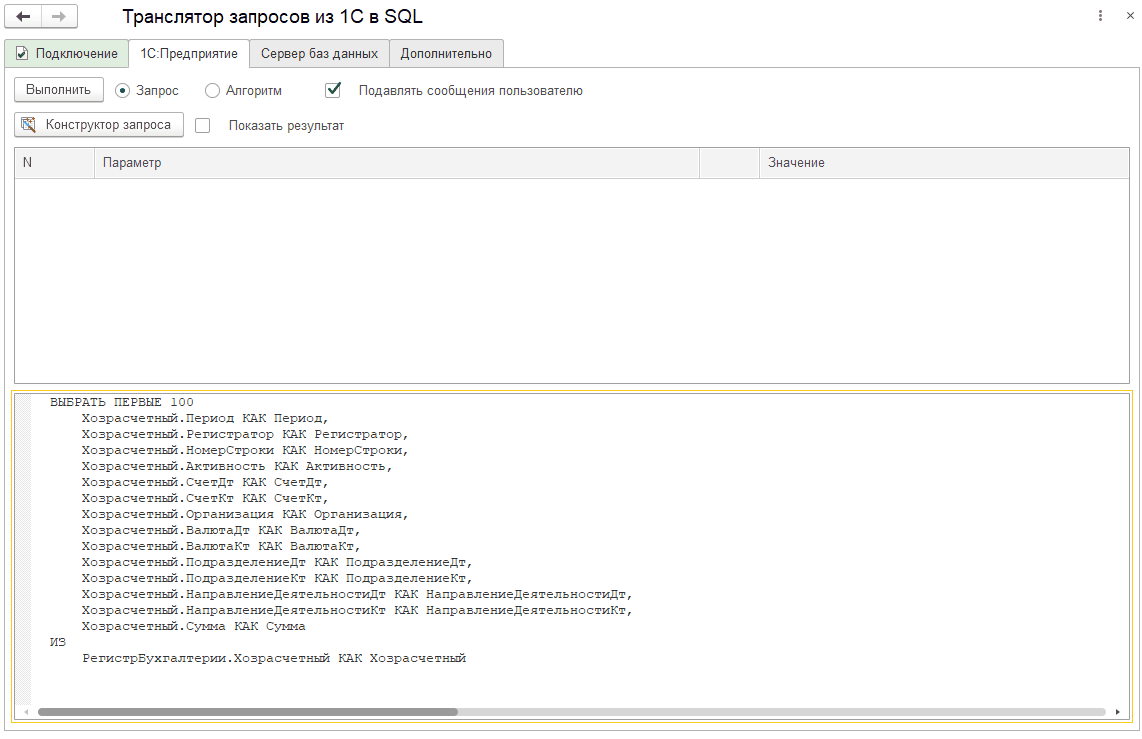The width and height of the screenshot is (1142, 739).
Task: Enable the Показать результат checkbox
Action: 203,125
